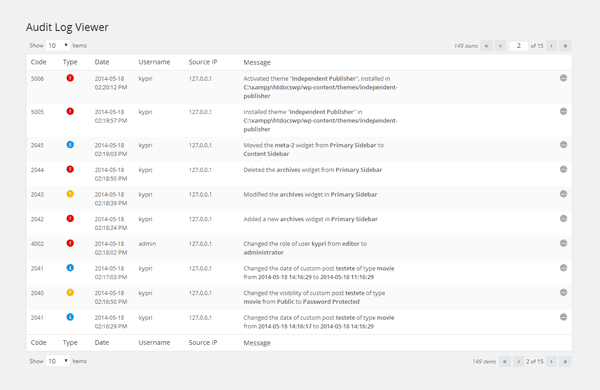600x390 pixels.
Task: Click red critical type icon on row 4002
Action: (x=70, y=243)
